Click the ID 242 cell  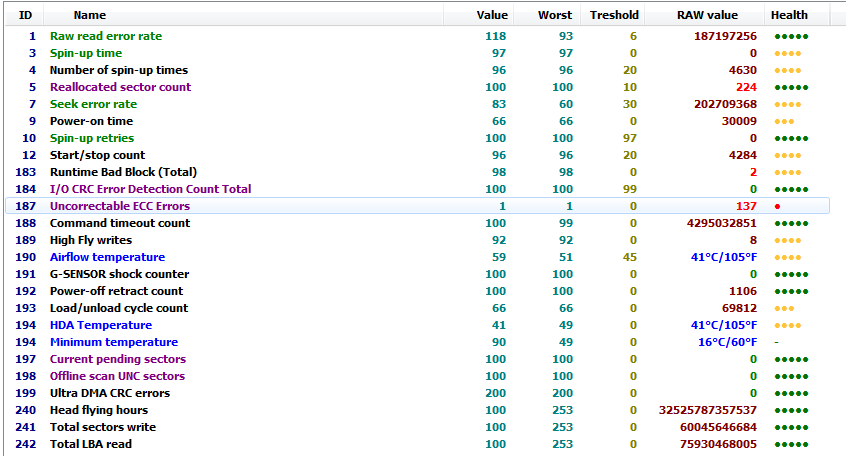coord(25,444)
